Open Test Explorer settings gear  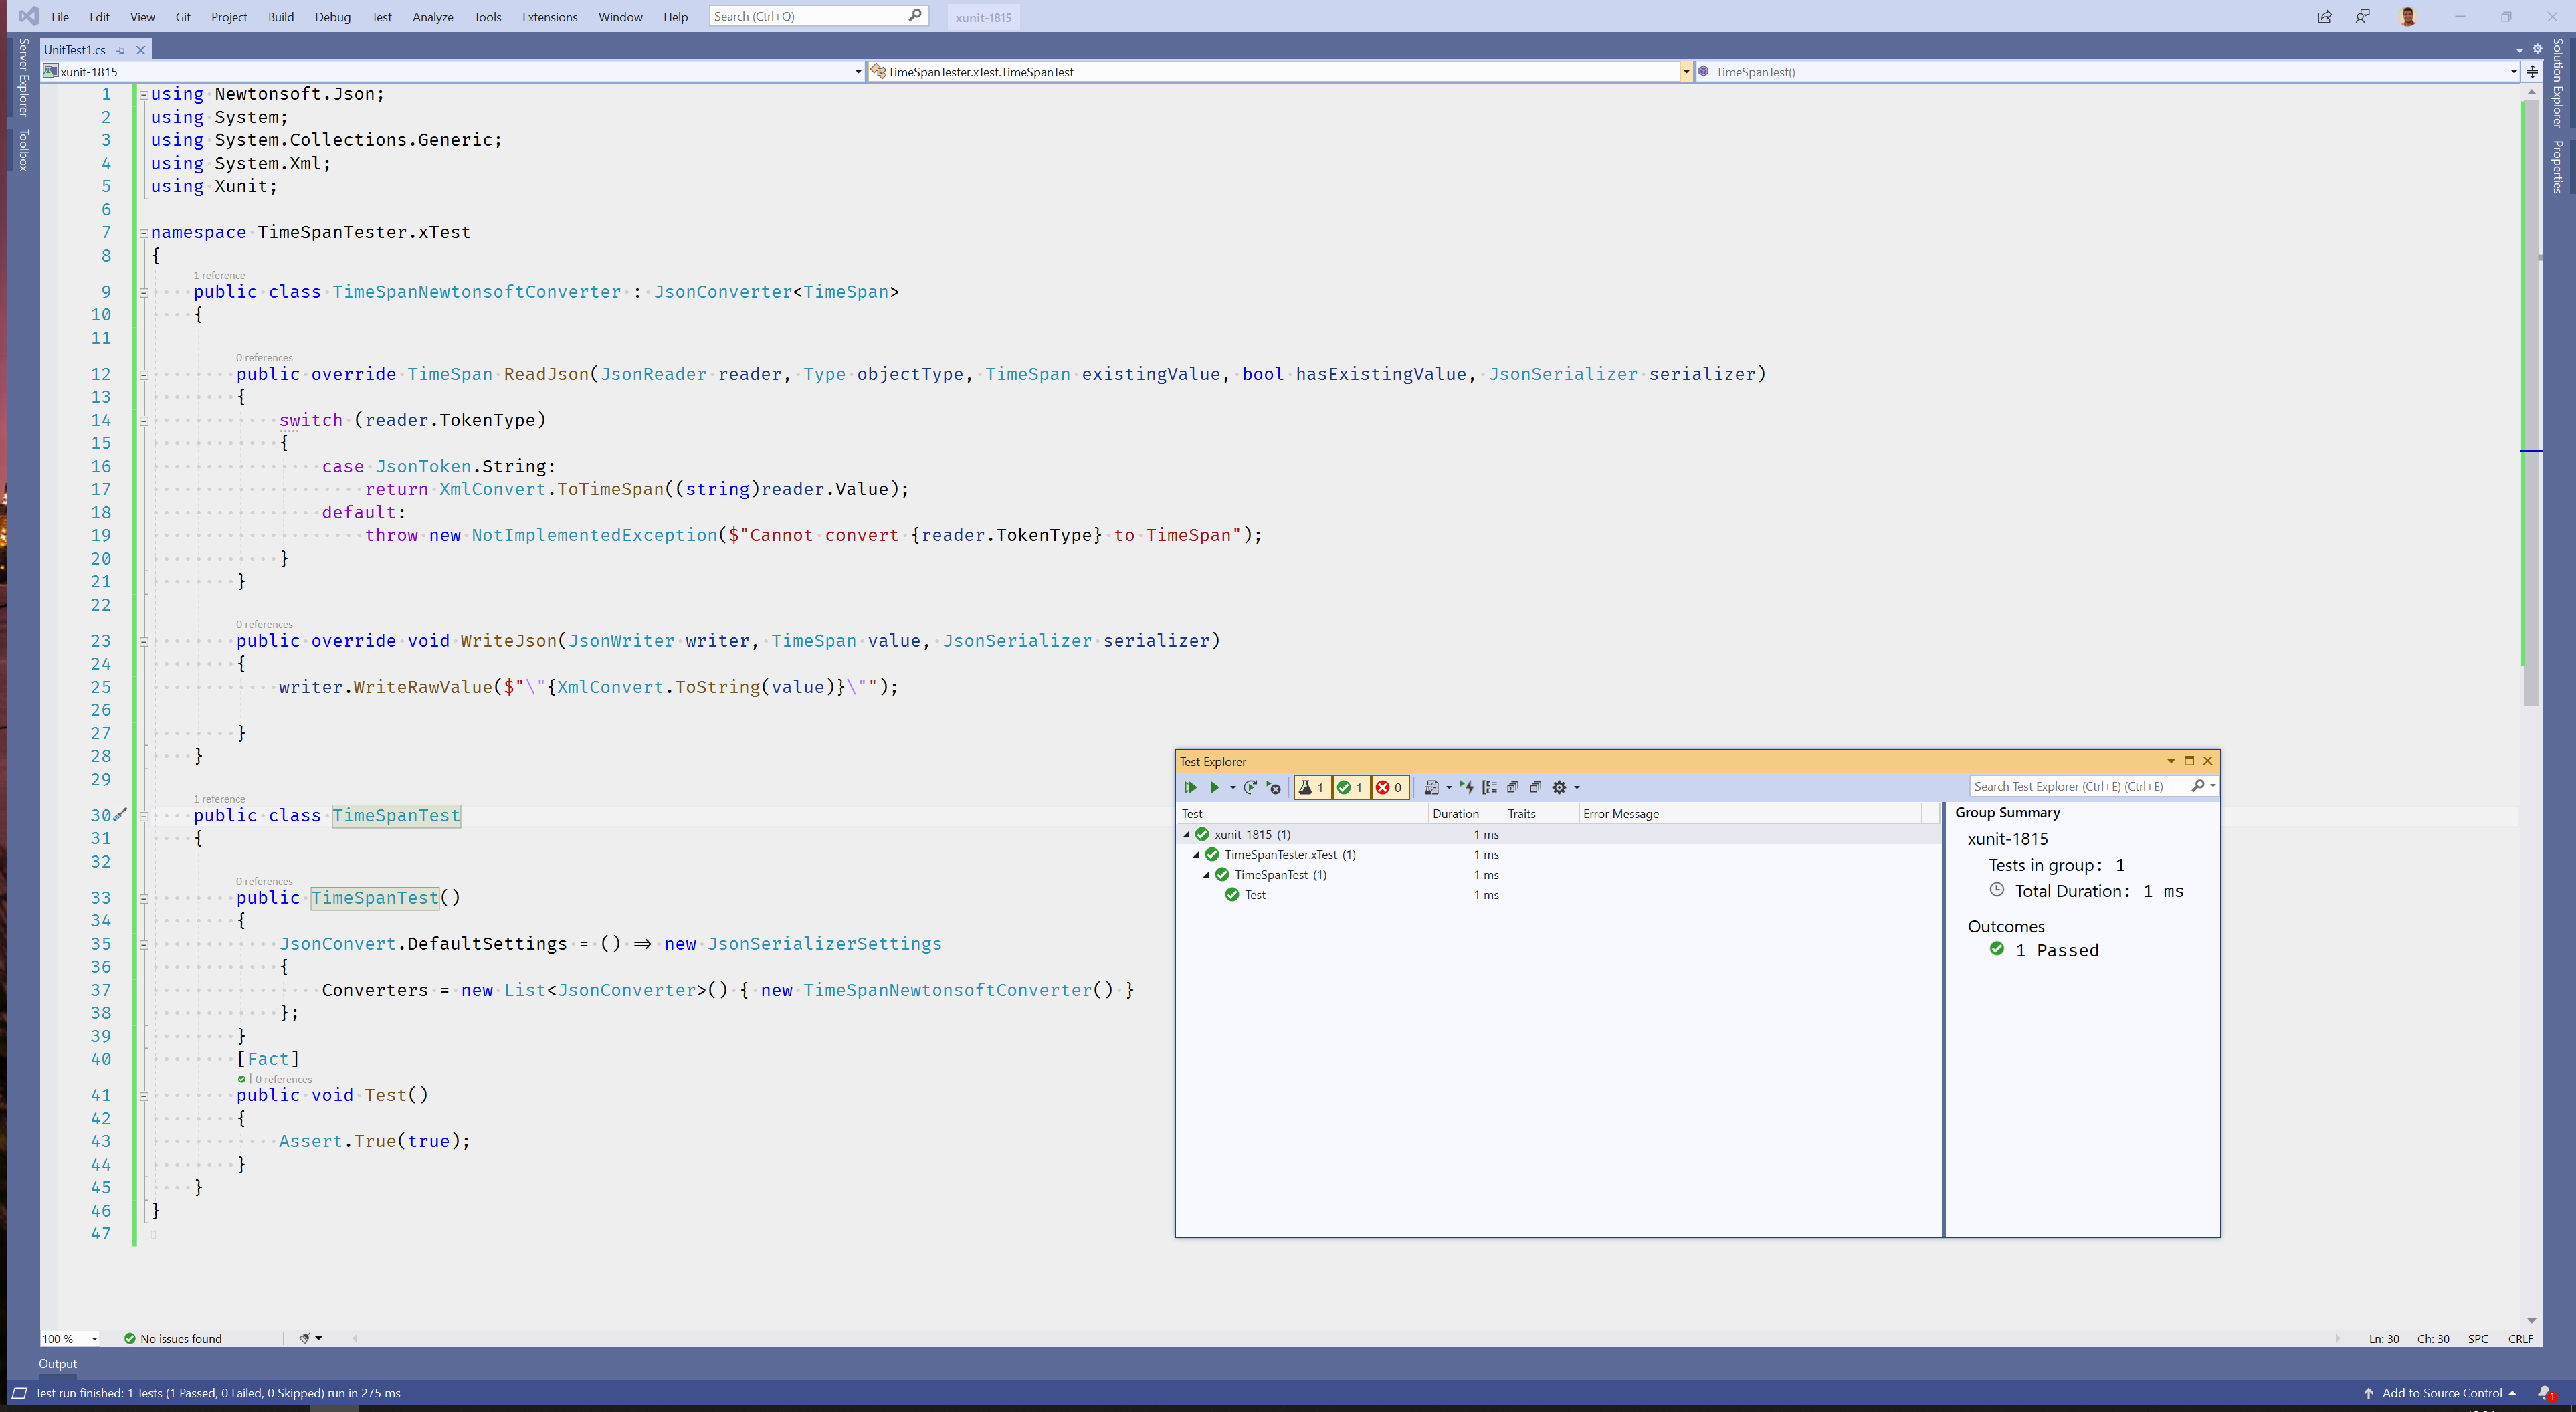(x=1559, y=787)
